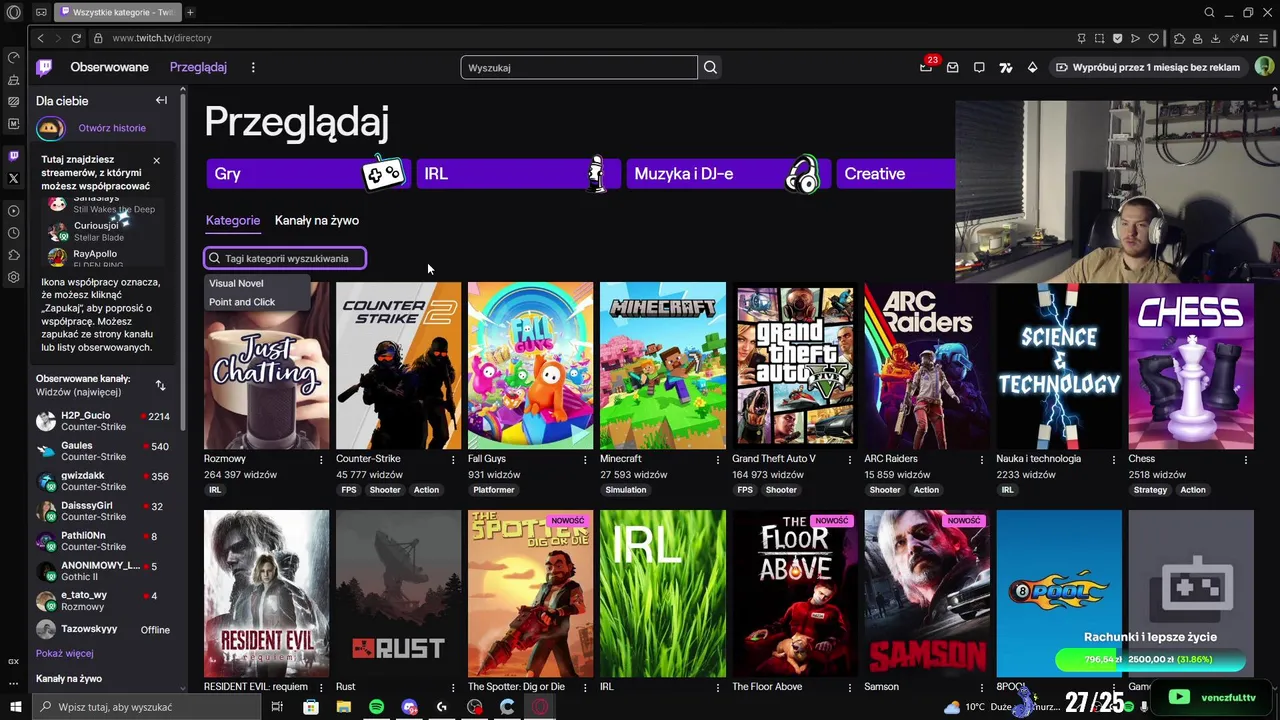
Task: Open Opera sidebar history clock icon
Action: [x=14, y=233]
